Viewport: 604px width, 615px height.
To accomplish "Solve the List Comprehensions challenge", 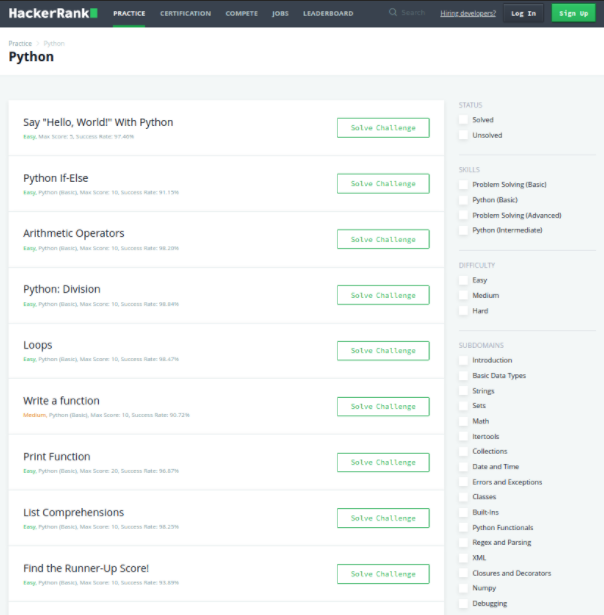I will (383, 518).
